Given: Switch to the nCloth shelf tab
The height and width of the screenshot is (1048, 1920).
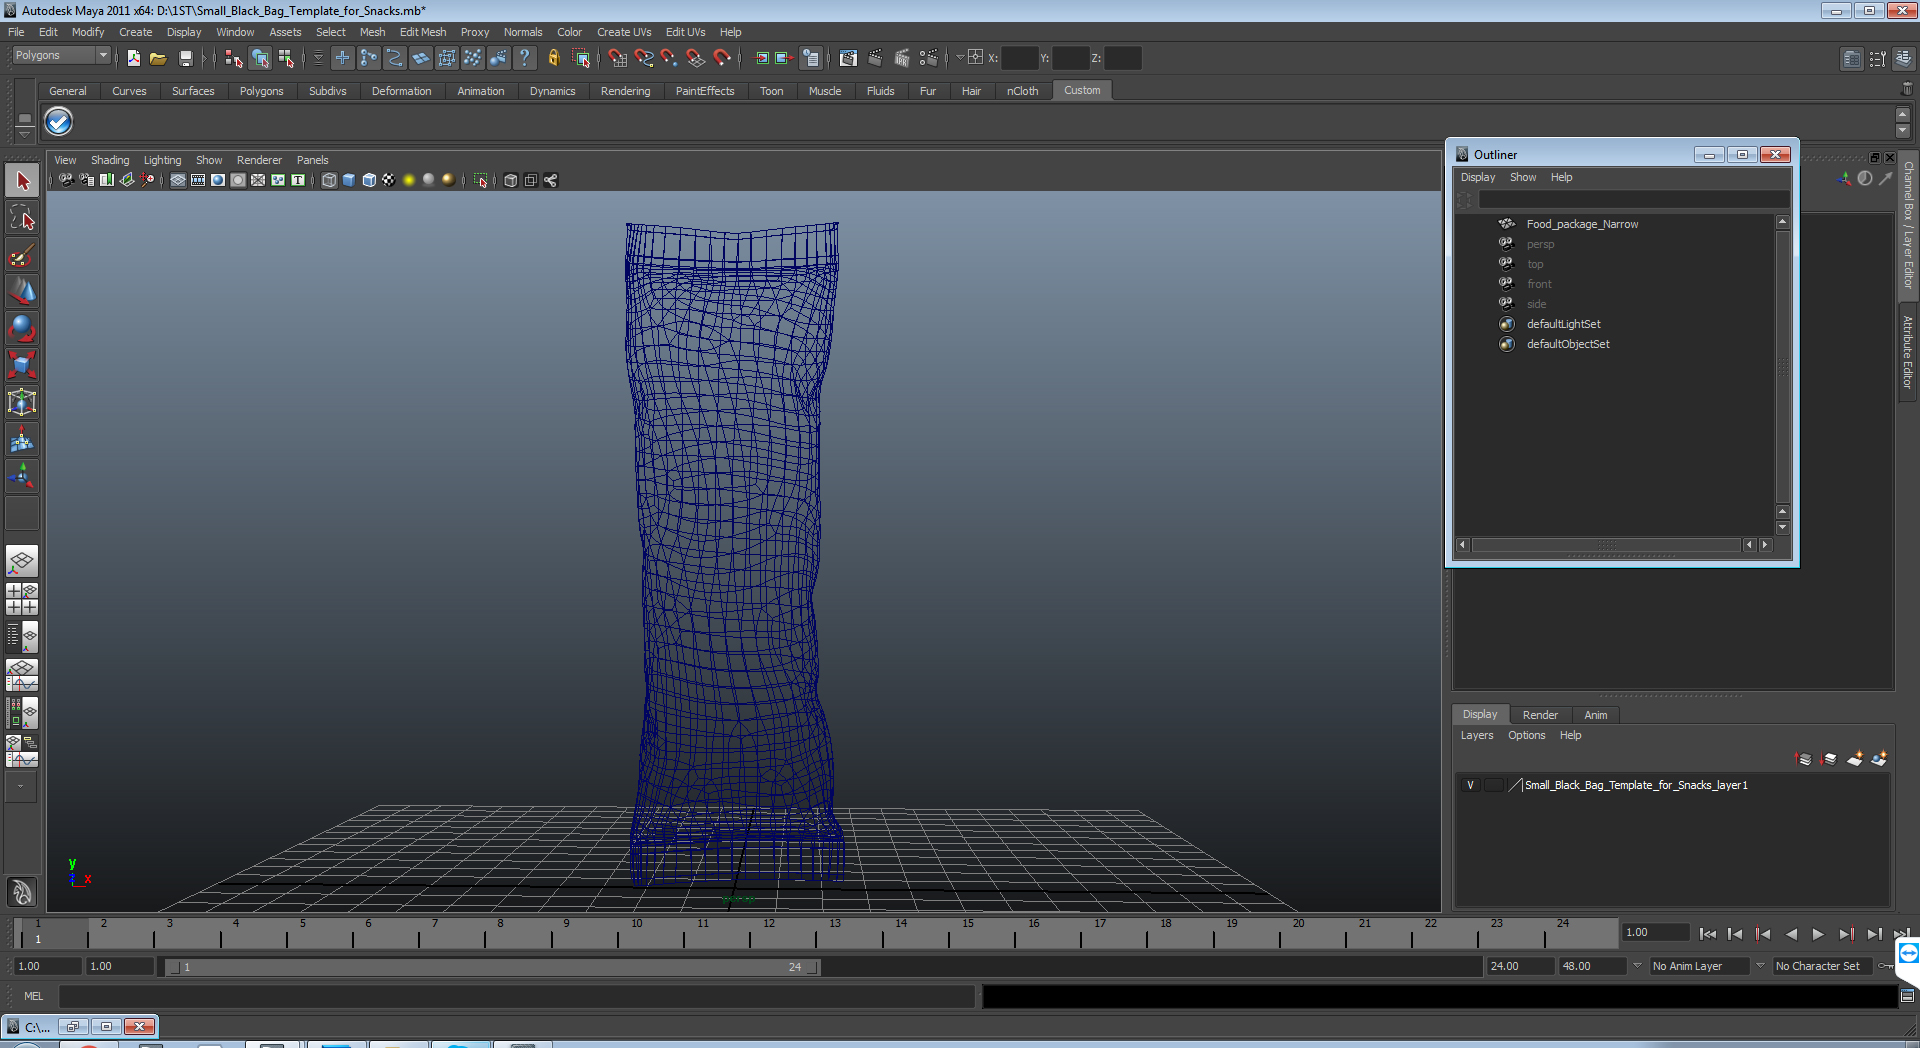Looking at the screenshot, I should click(x=1022, y=91).
